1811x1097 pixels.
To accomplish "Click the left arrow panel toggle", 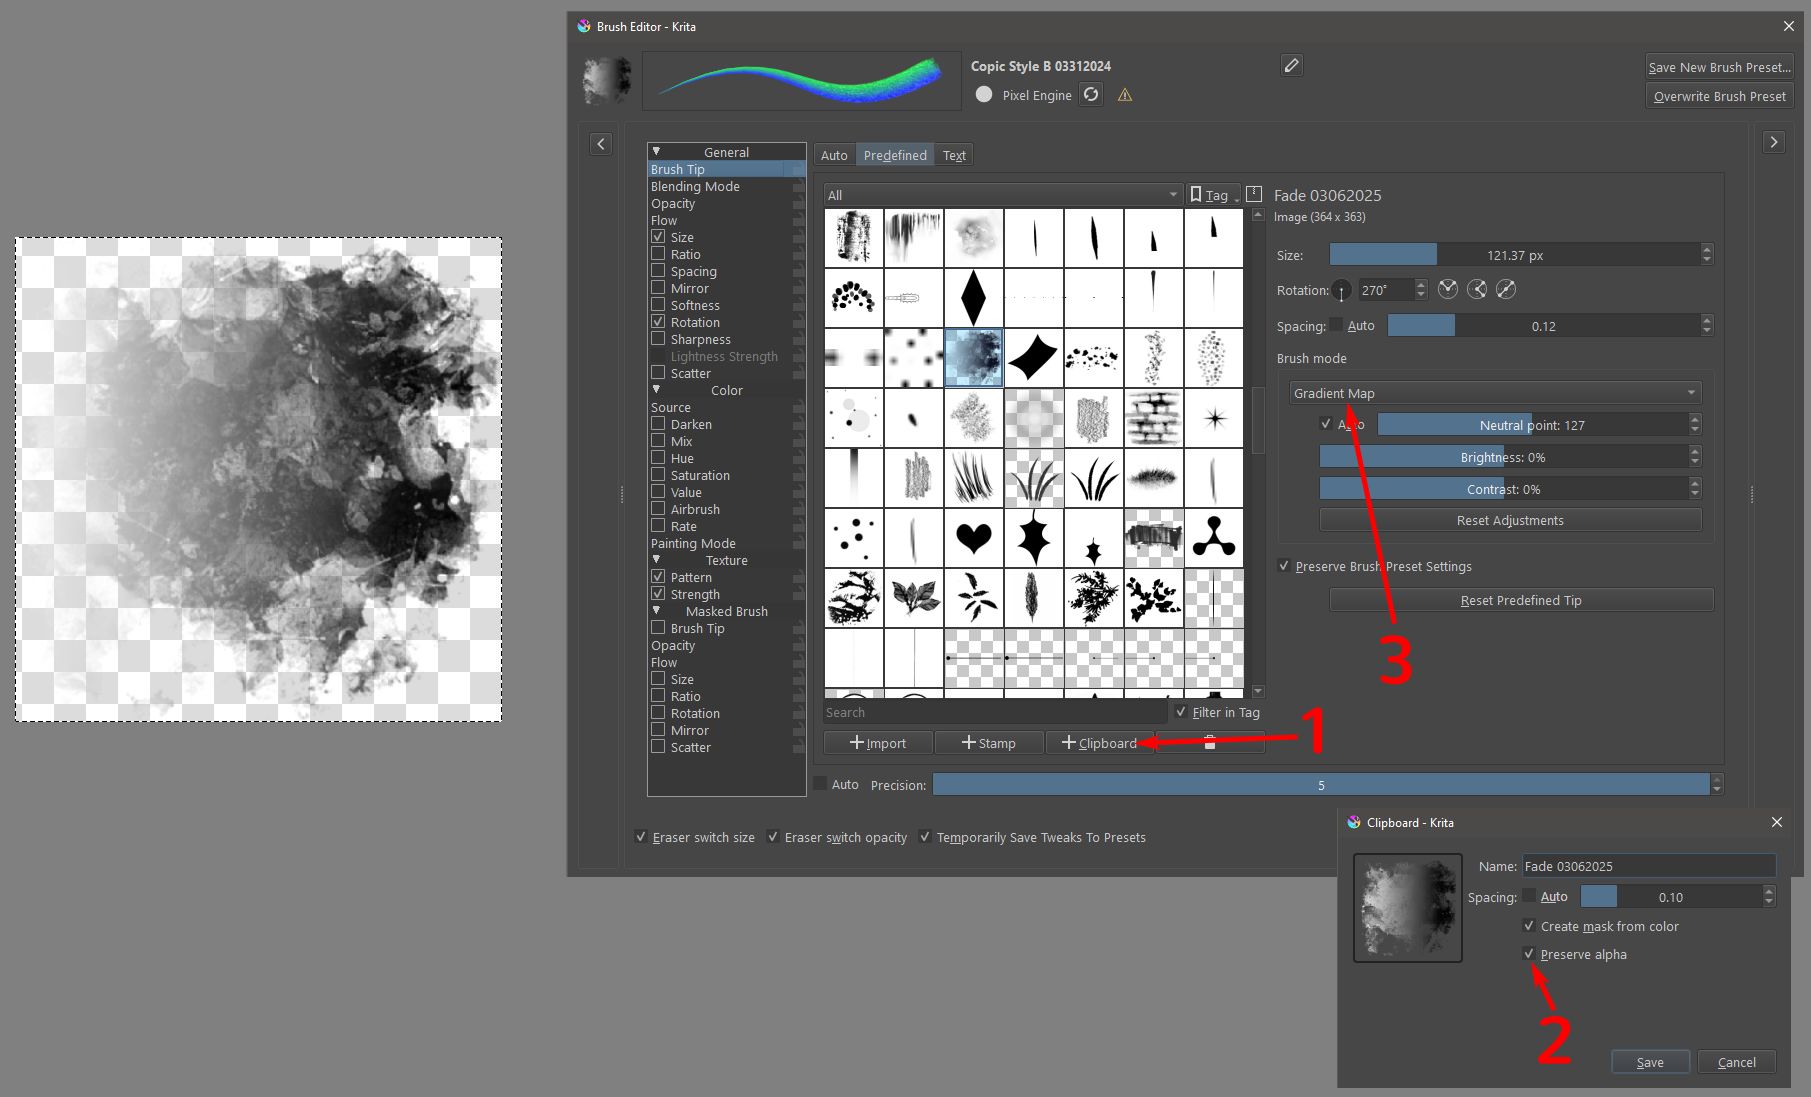I will (x=600, y=144).
